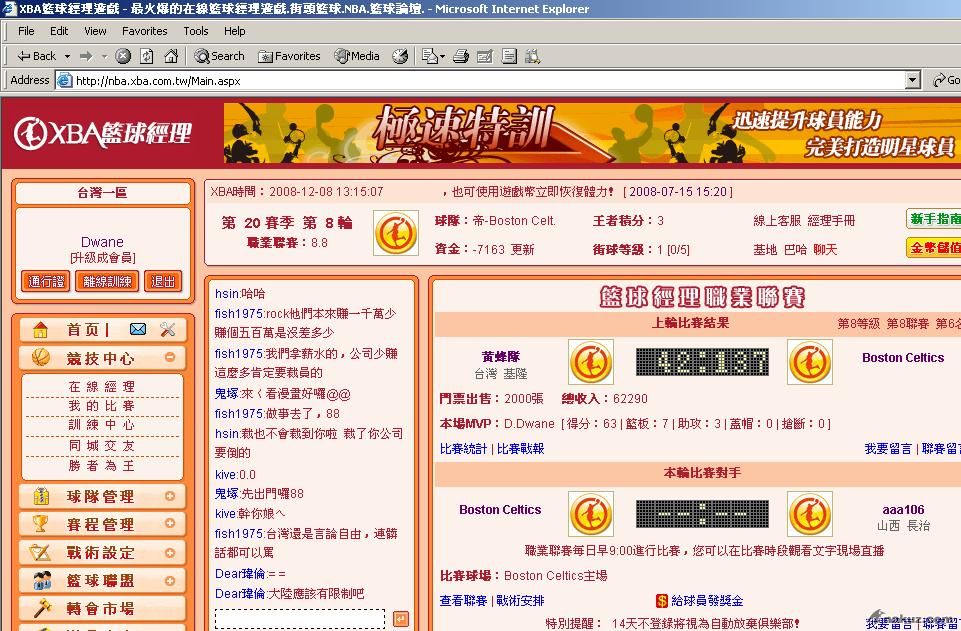Open the Favorites menu
961x631 pixels.
tap(145, 31)
